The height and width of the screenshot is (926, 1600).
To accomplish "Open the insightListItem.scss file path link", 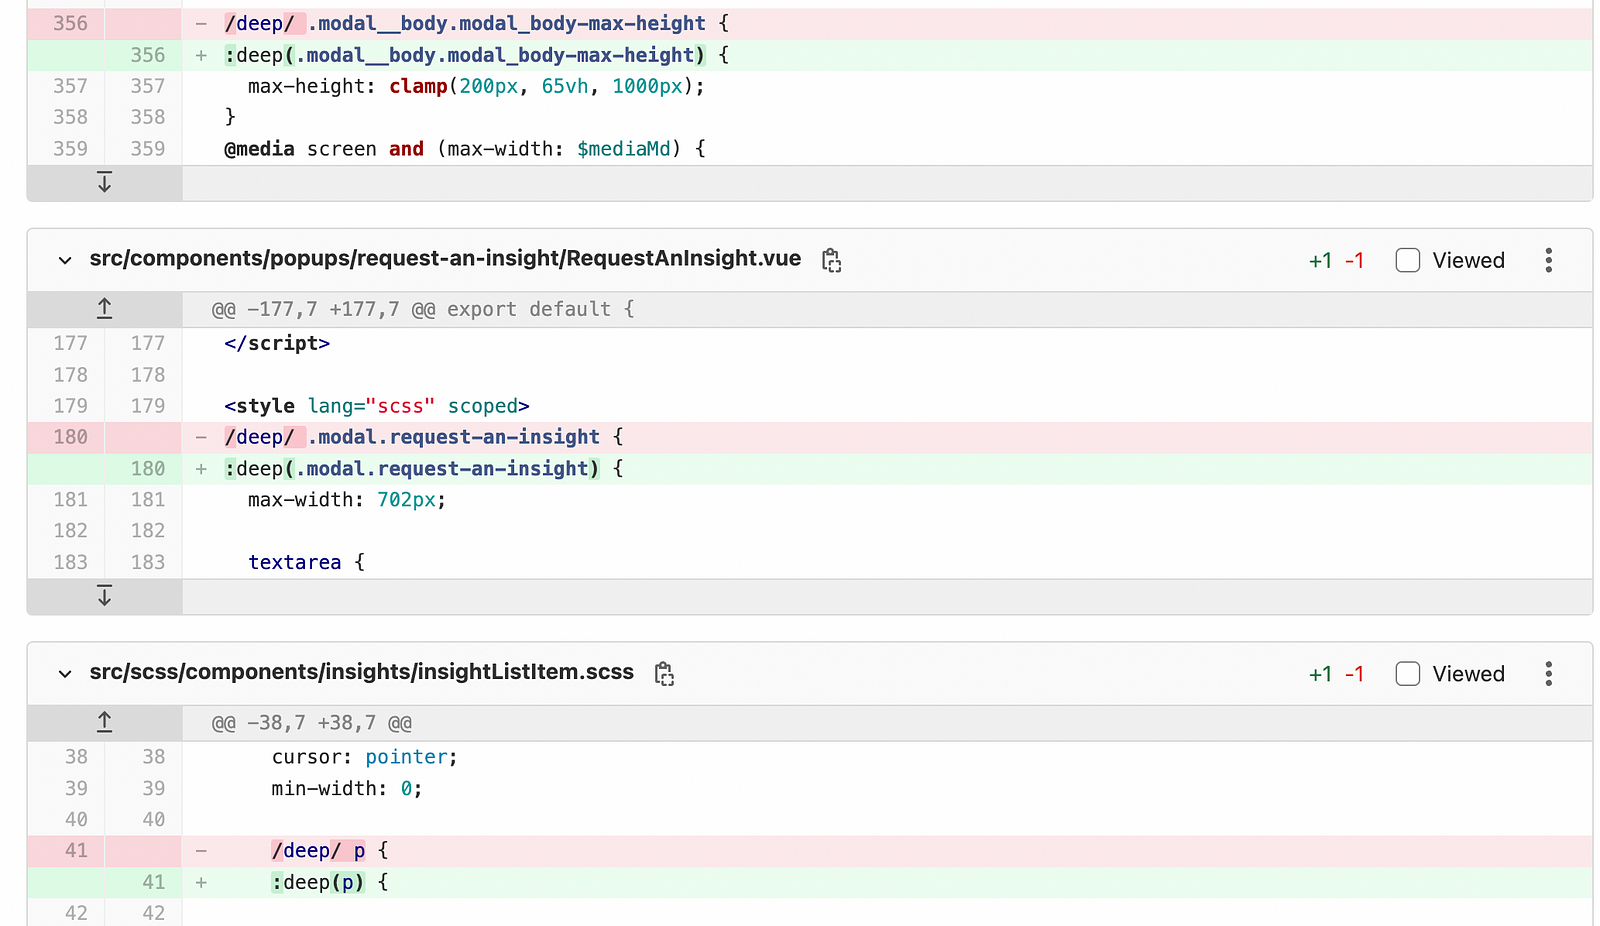I will pyautogui.click(x=361, y=672).
